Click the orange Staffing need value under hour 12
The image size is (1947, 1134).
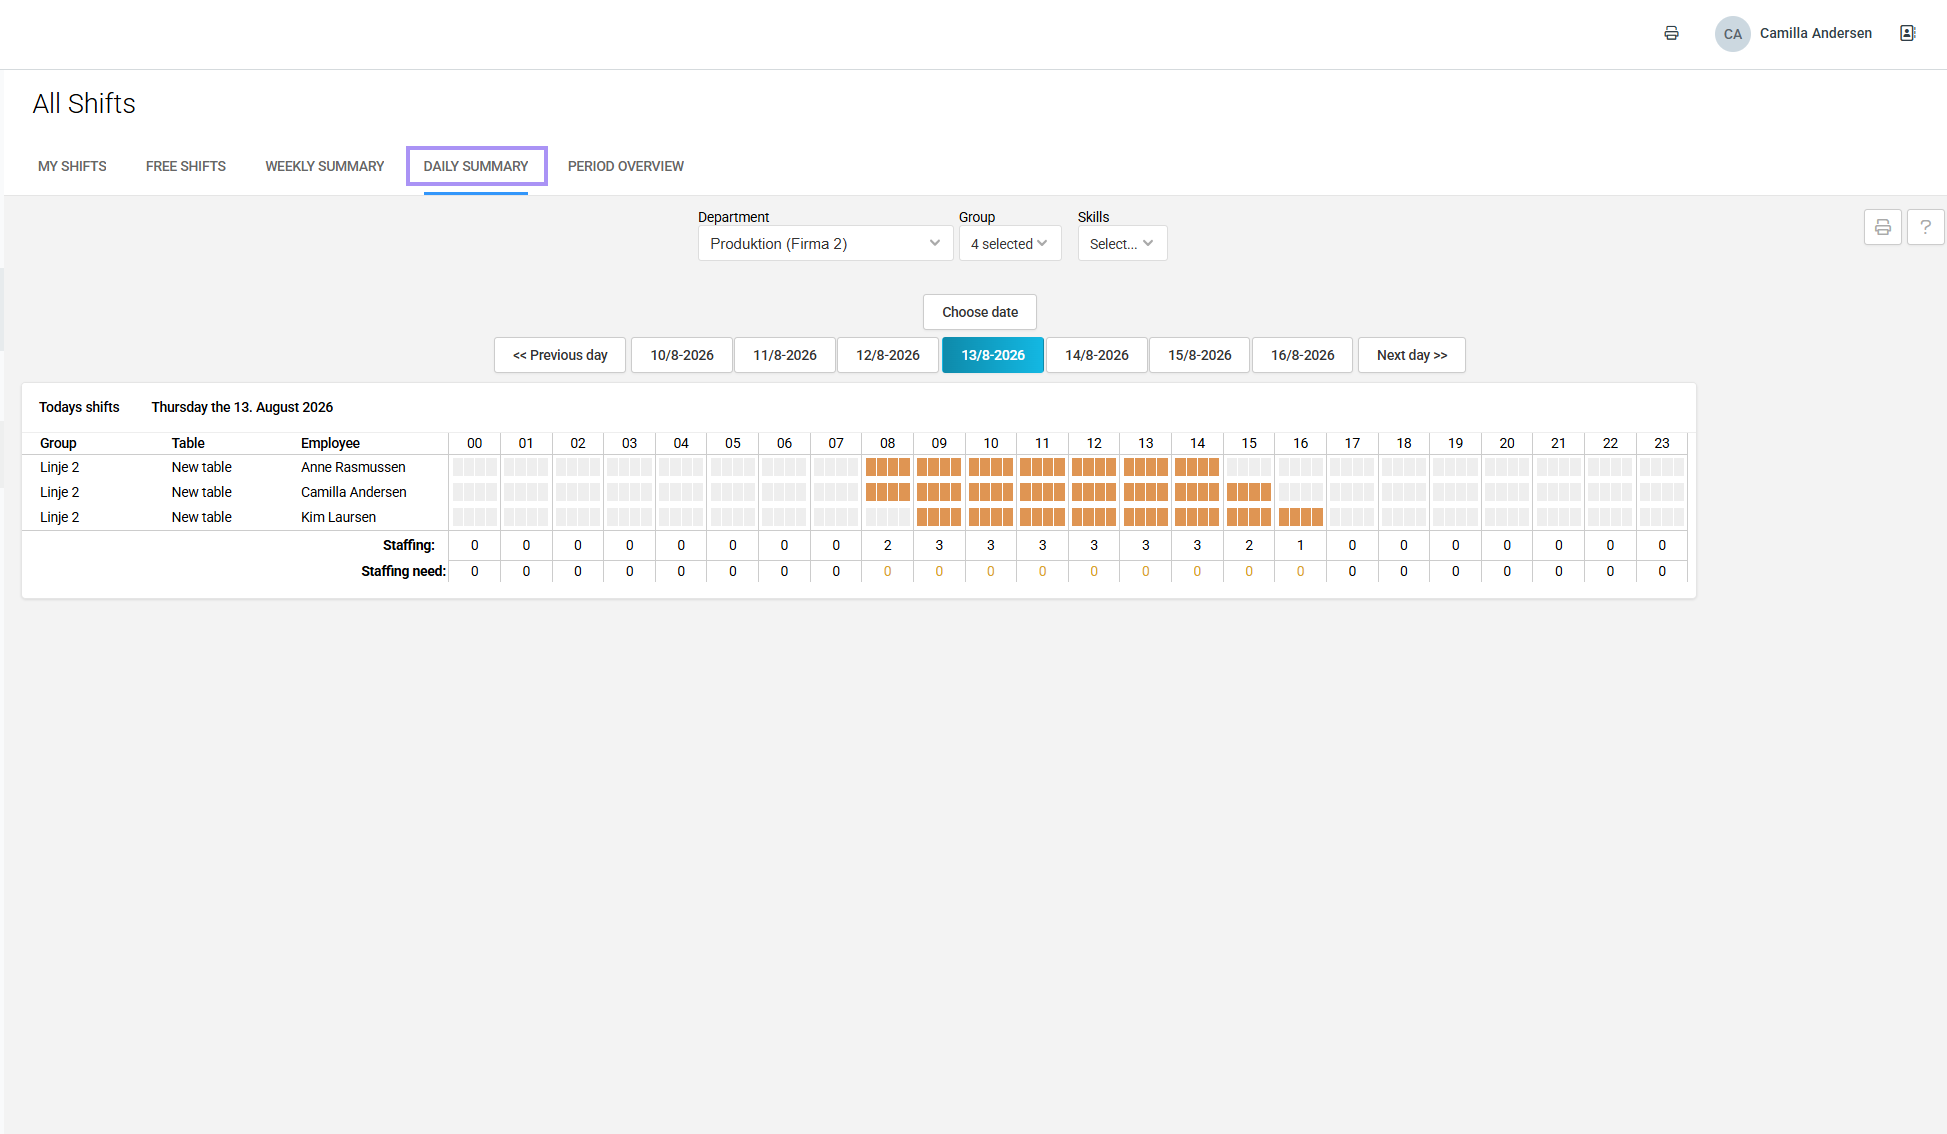(x=1094, y=571)
